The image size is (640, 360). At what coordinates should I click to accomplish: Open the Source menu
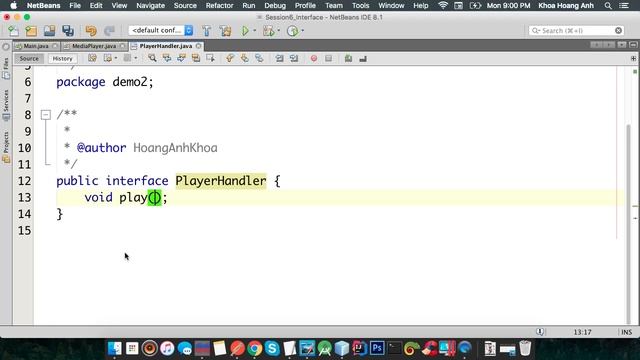coord(185,6)
